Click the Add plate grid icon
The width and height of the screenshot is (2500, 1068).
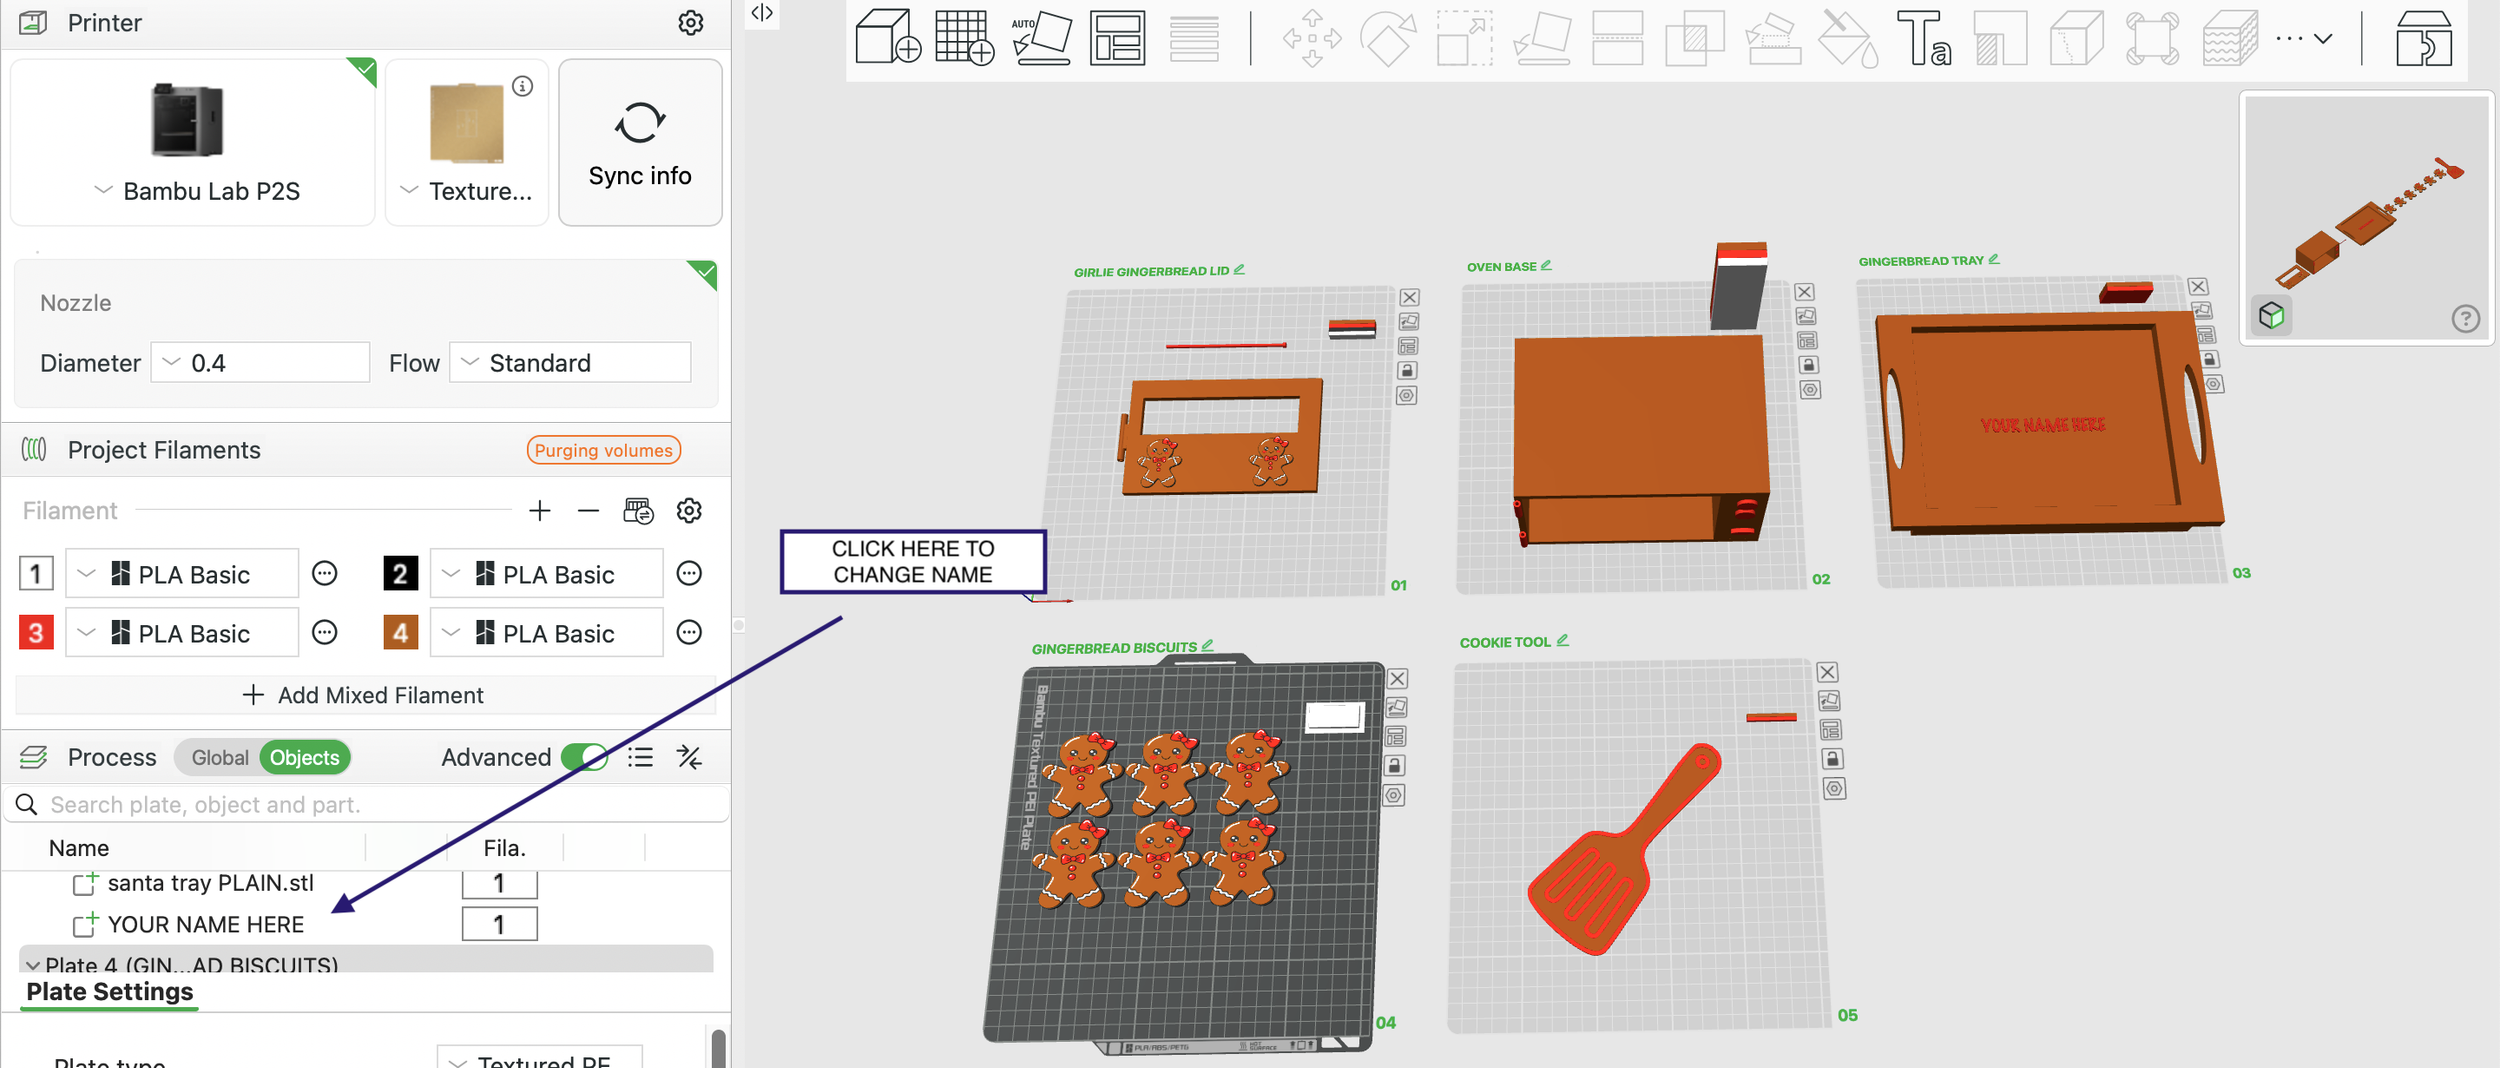click(x=964, y=38)
